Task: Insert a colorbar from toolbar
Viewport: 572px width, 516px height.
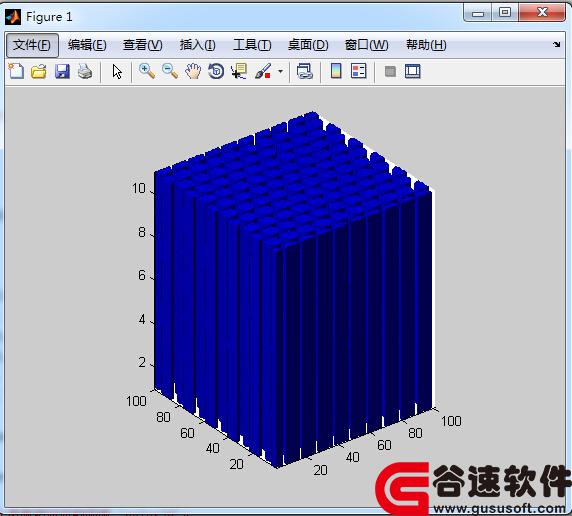Action: [336, 71]
